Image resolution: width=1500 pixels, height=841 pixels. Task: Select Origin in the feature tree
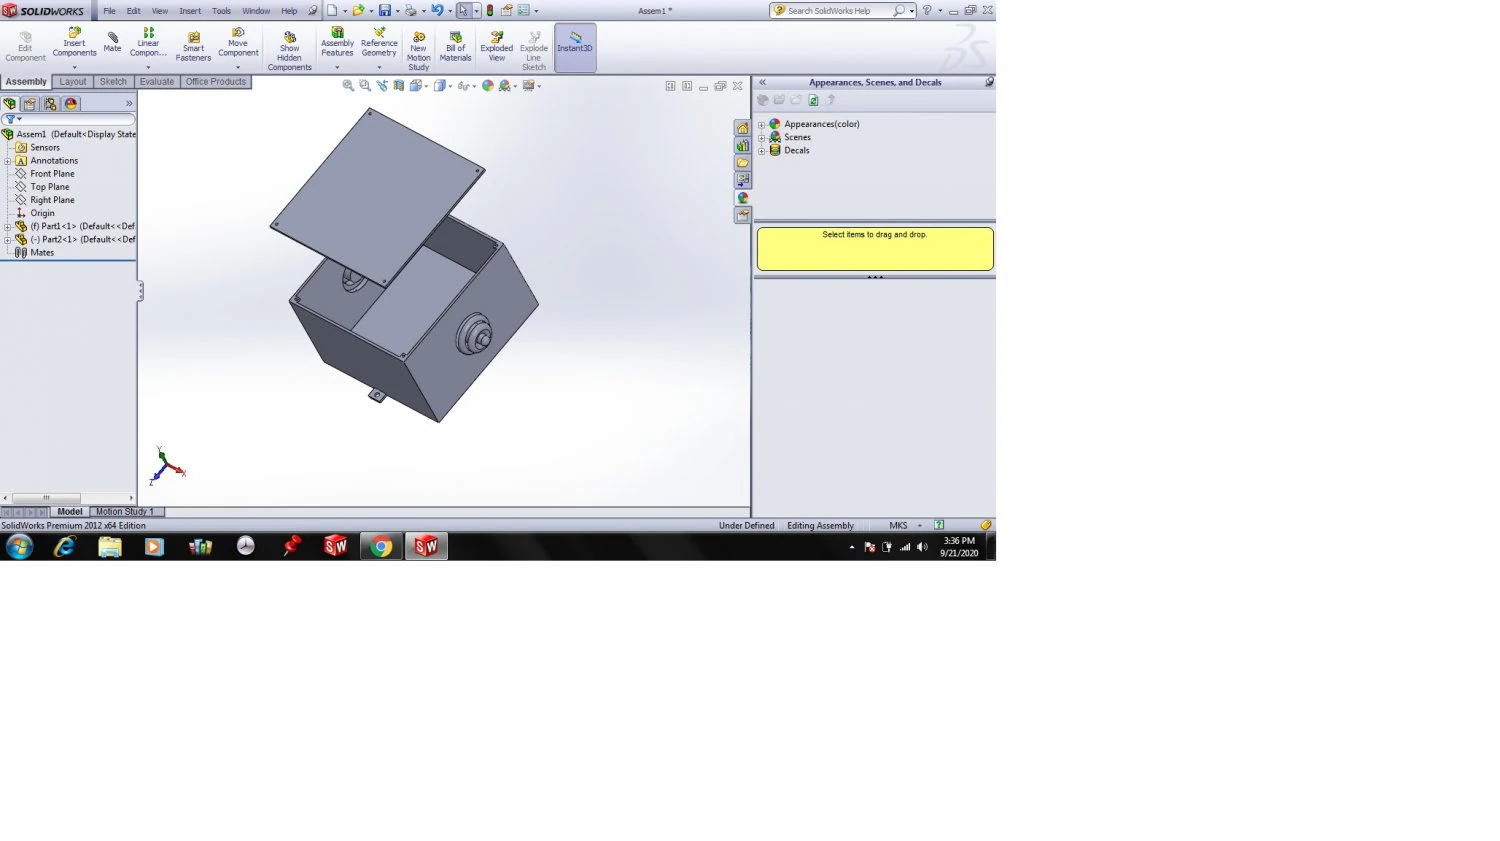pos(42,213)
